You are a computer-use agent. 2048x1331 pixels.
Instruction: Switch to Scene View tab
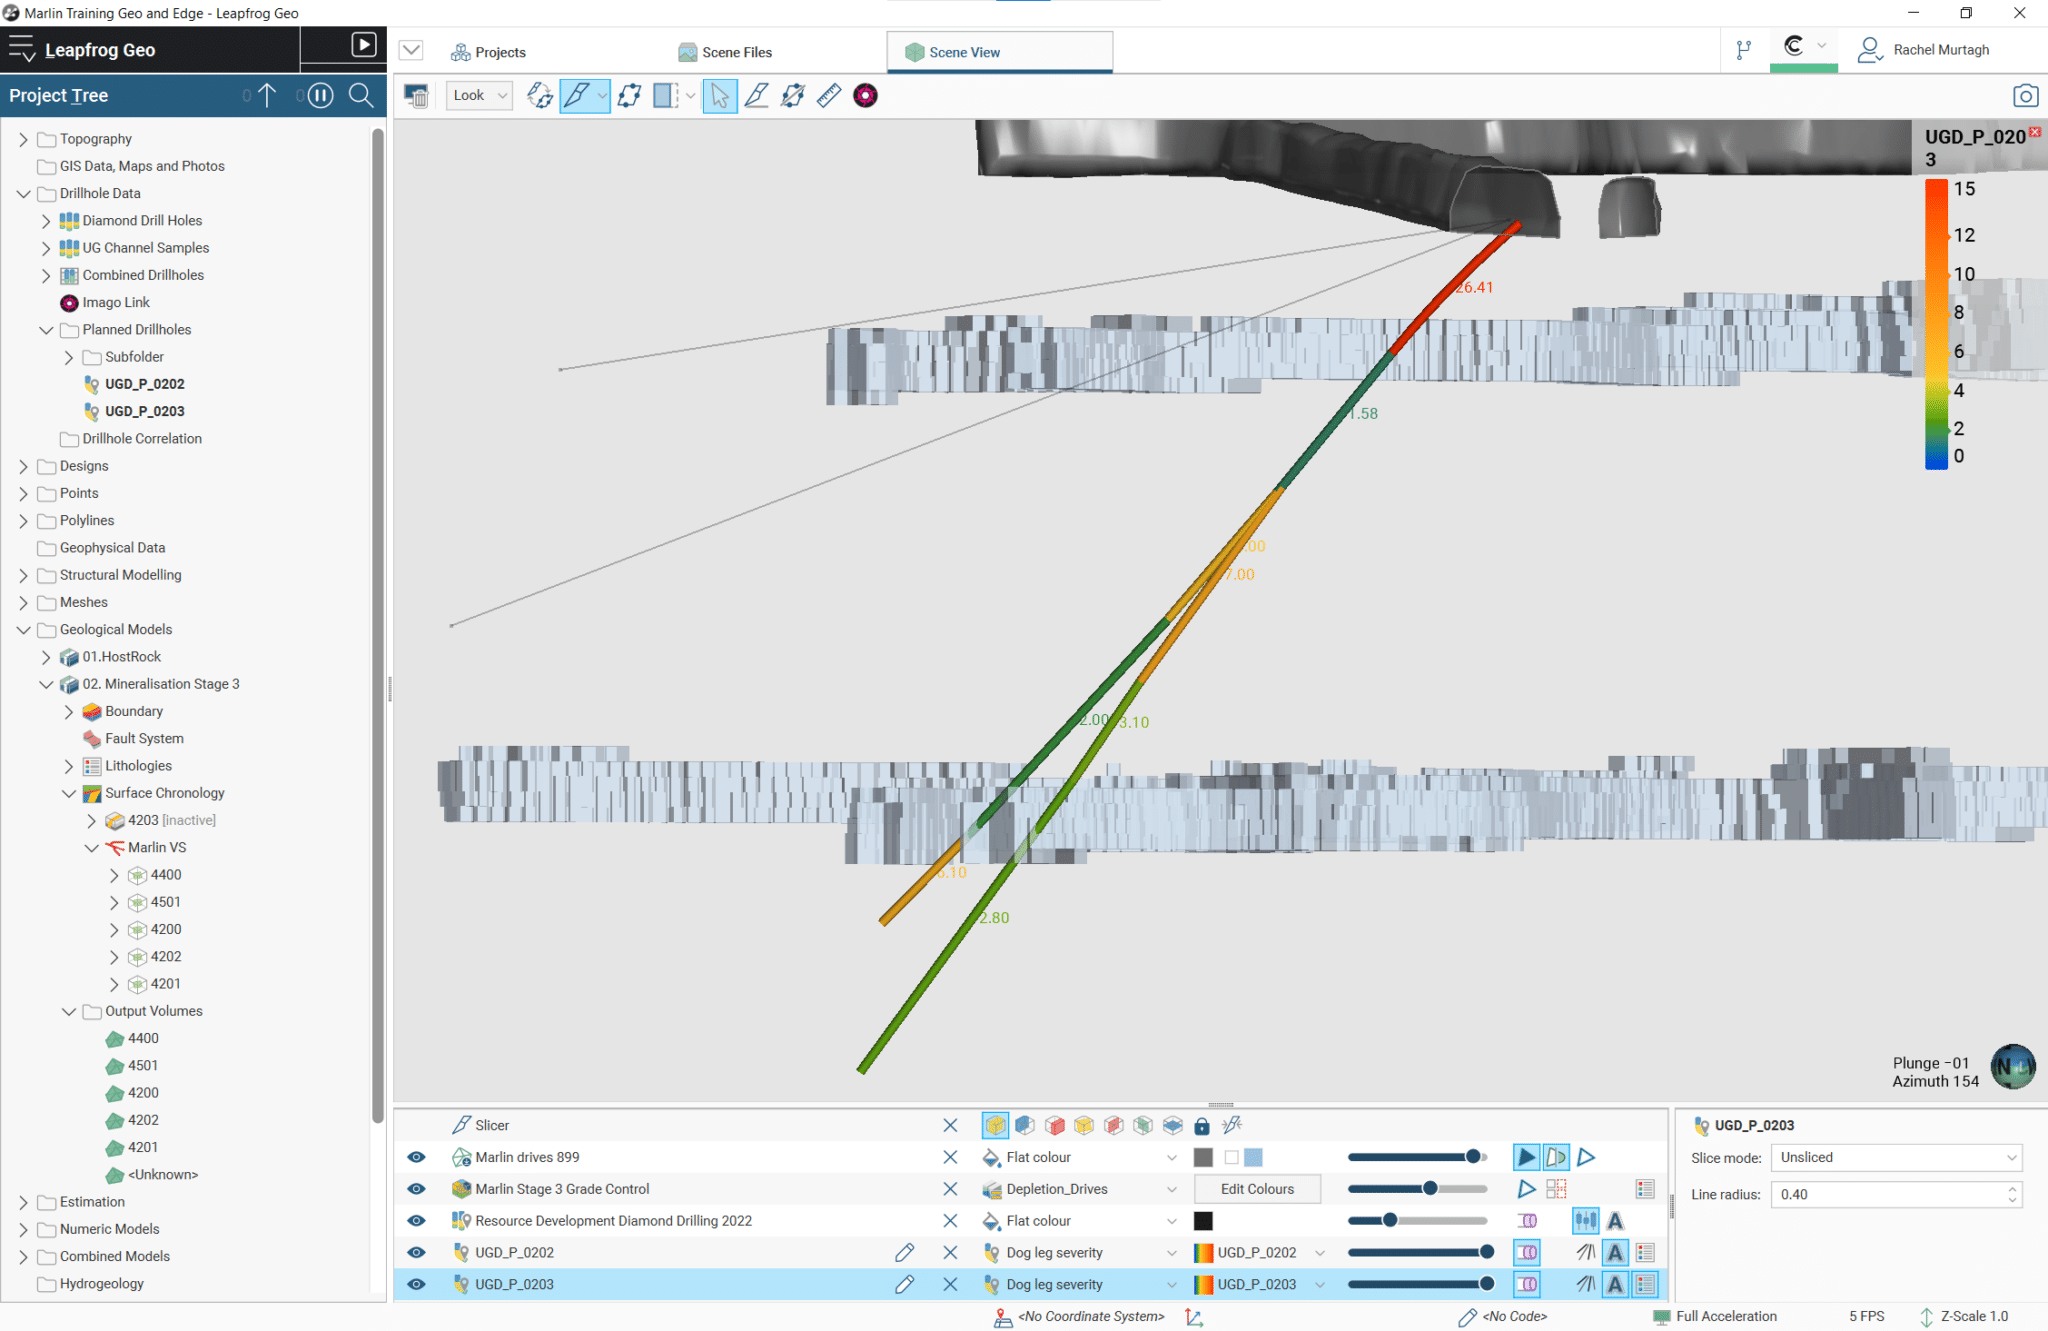(x=999, y=52)
